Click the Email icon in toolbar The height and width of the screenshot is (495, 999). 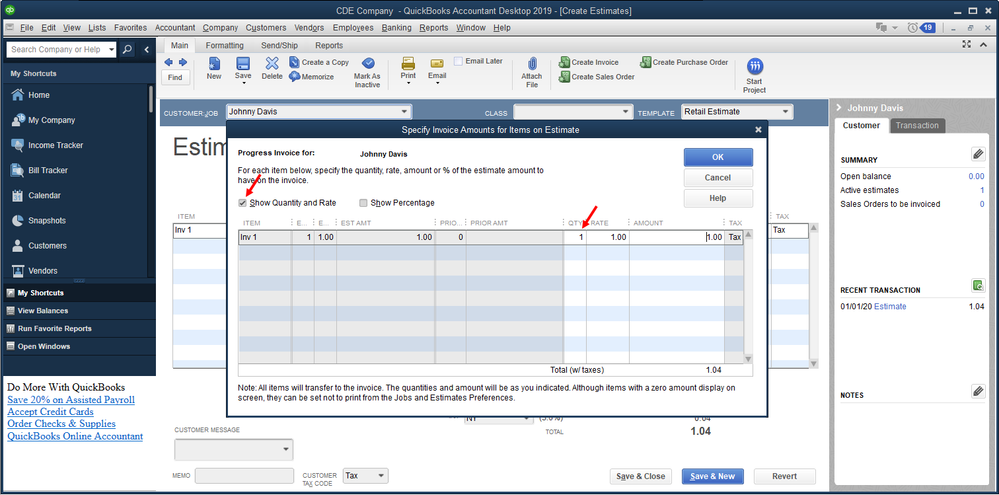click(x=437, y=63)
